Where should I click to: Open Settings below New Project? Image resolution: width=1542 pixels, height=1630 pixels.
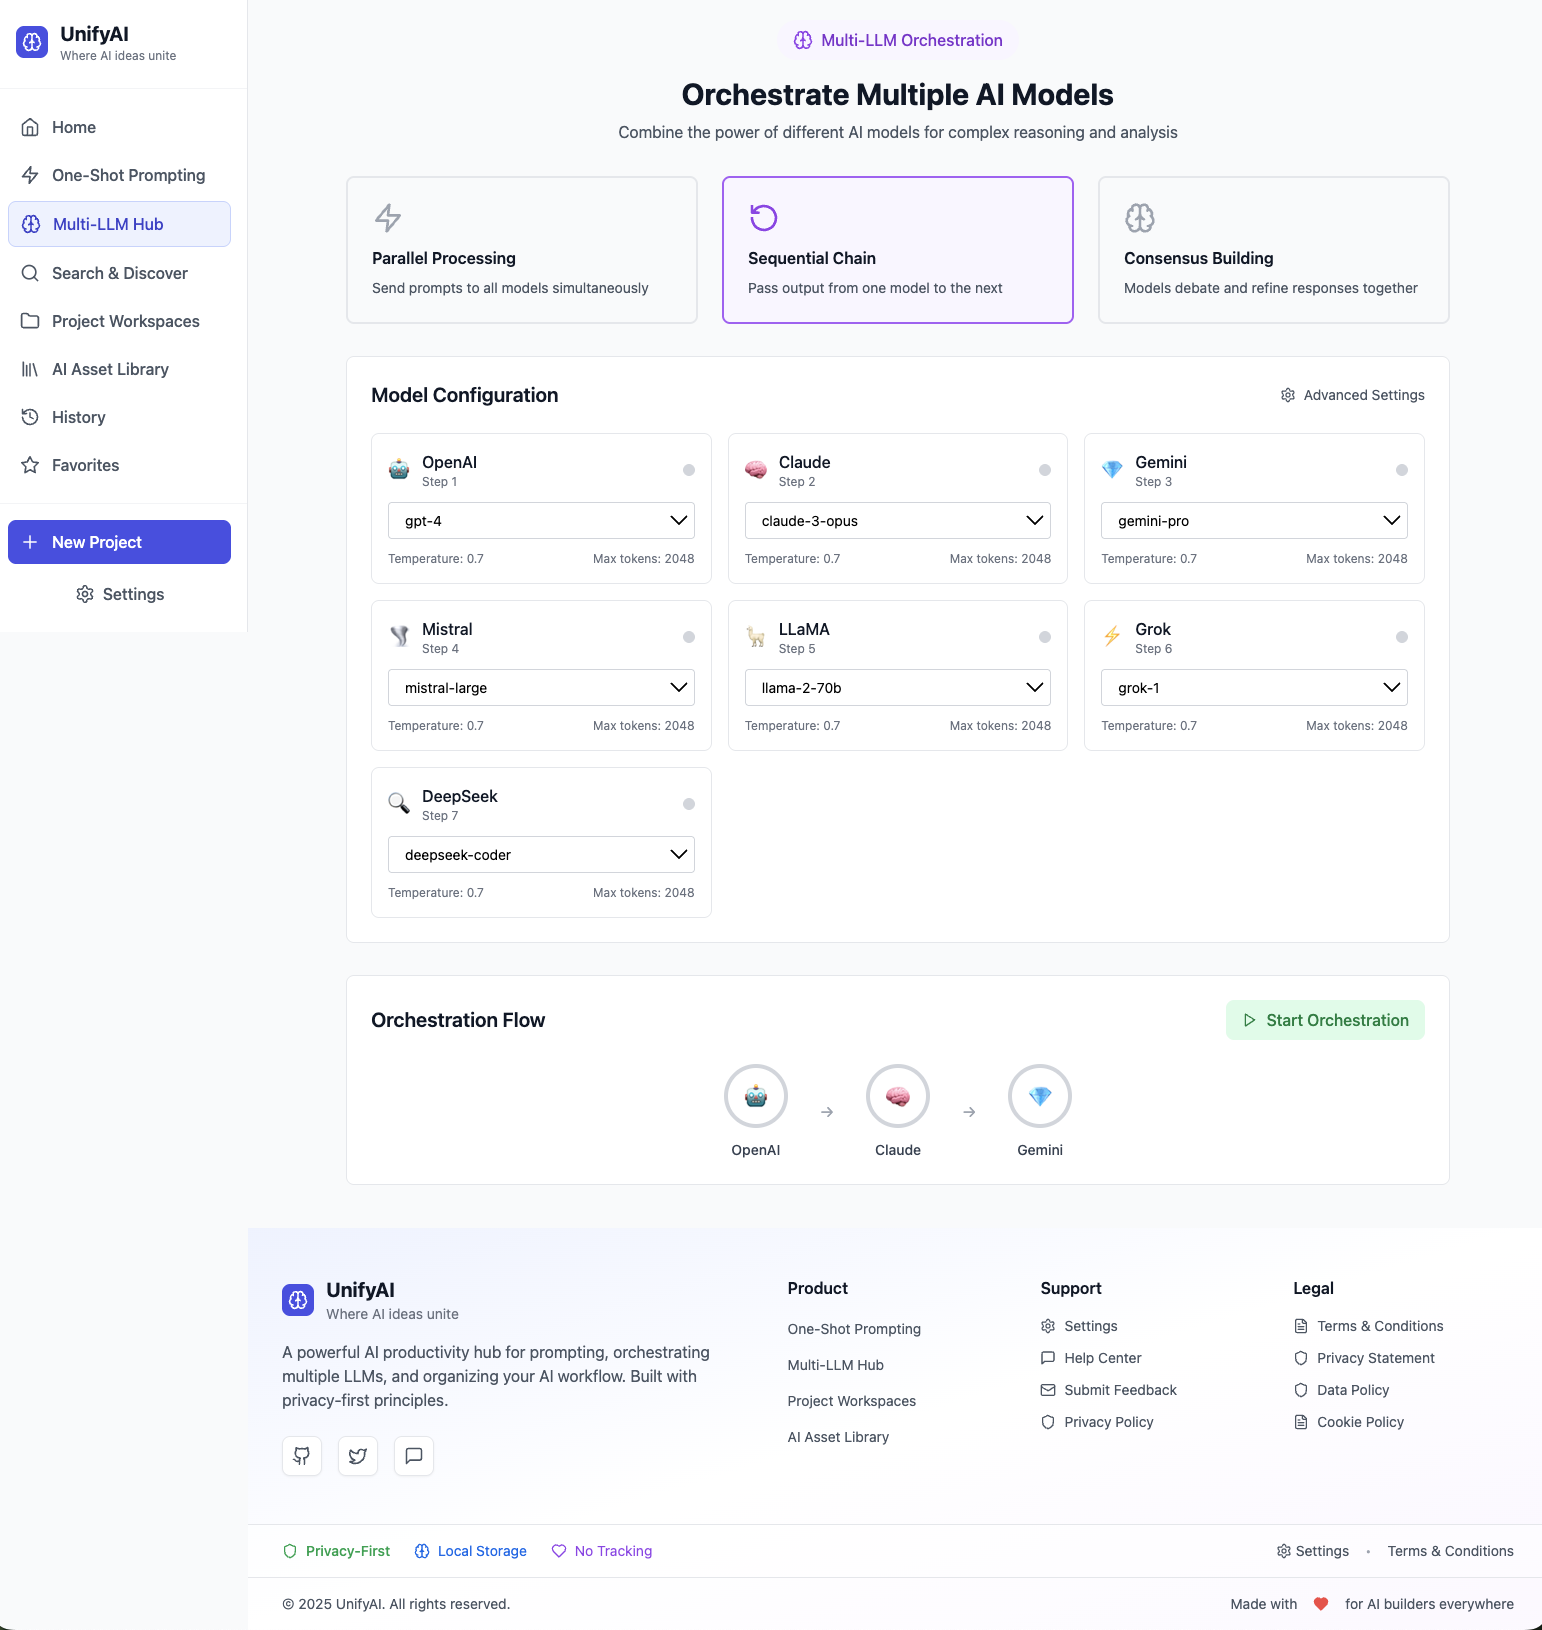(119, 594)
